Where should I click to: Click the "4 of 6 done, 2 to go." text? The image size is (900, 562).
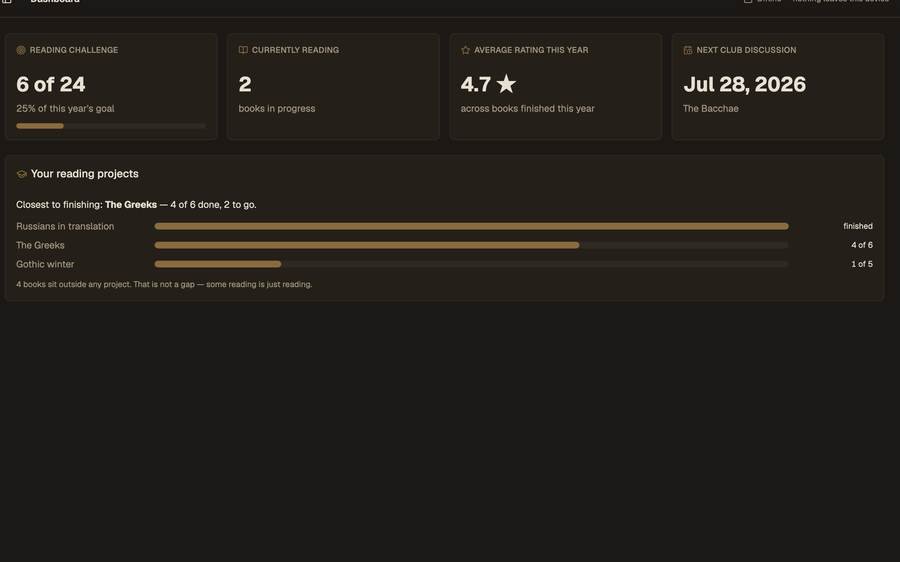(214, 204)
